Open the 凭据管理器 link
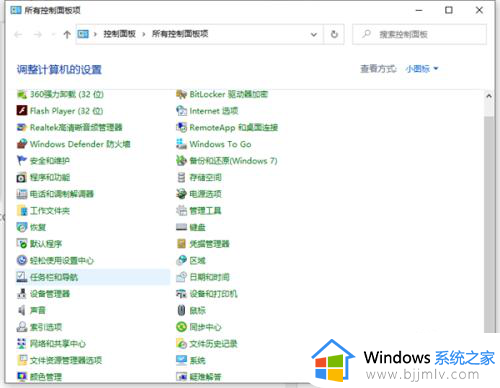The height and width of the screenshot is (388, 500). 209,244
